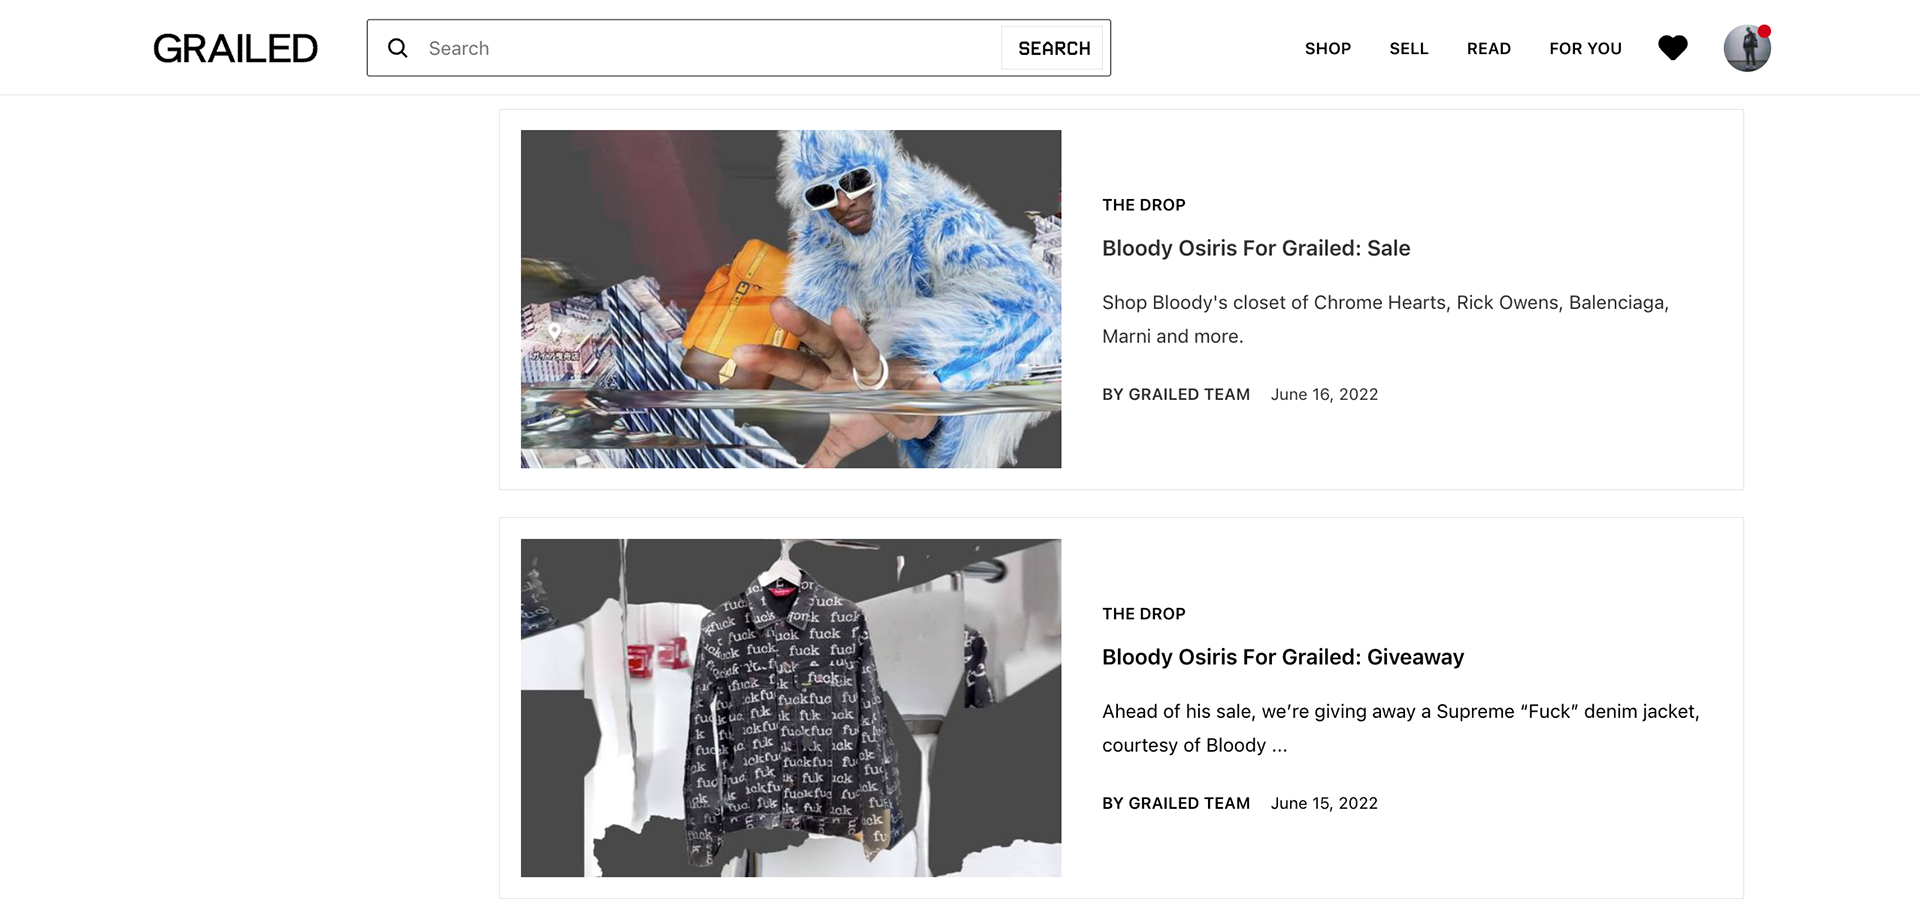Click the magnifying glass search icon
Viewport: 1920px width, 914px height.
398,48
